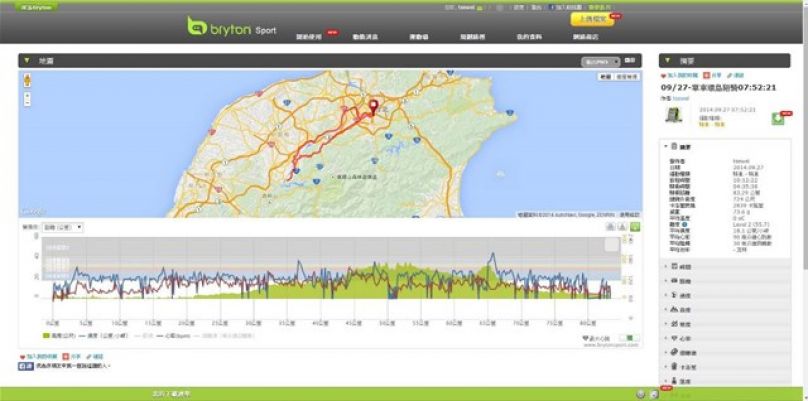This screenshot has height=401, width=808.
Task: Click the green download icon in summary
Action: [x=777, y=118]
